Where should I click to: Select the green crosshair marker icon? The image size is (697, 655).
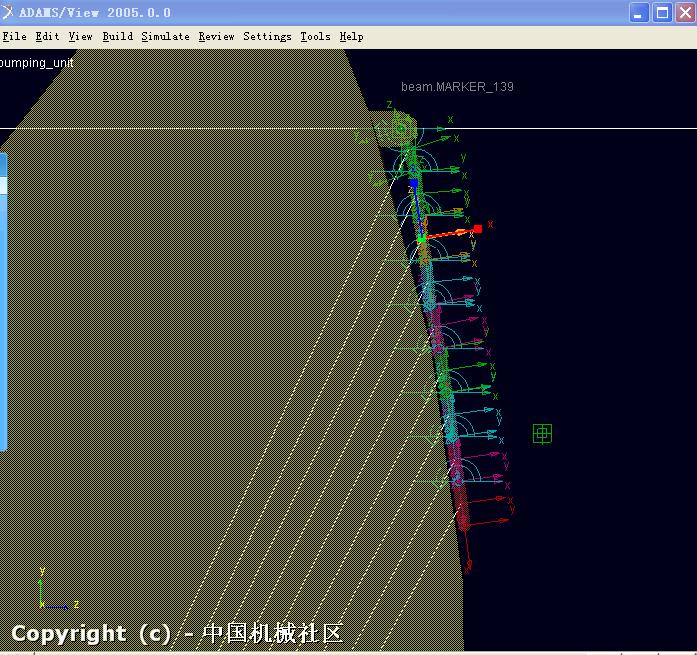[542, 433]
